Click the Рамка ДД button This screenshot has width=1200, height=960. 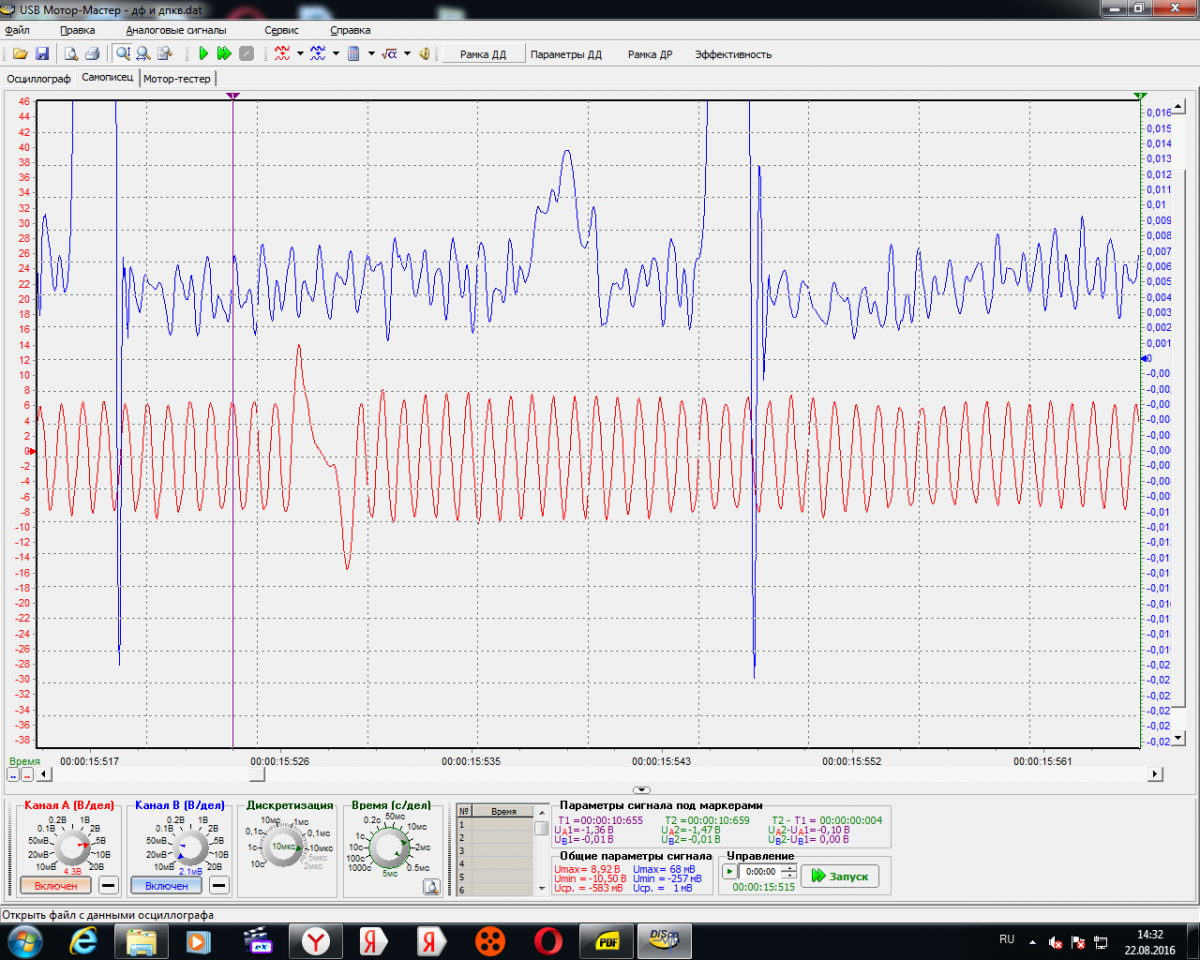(484, 54)
